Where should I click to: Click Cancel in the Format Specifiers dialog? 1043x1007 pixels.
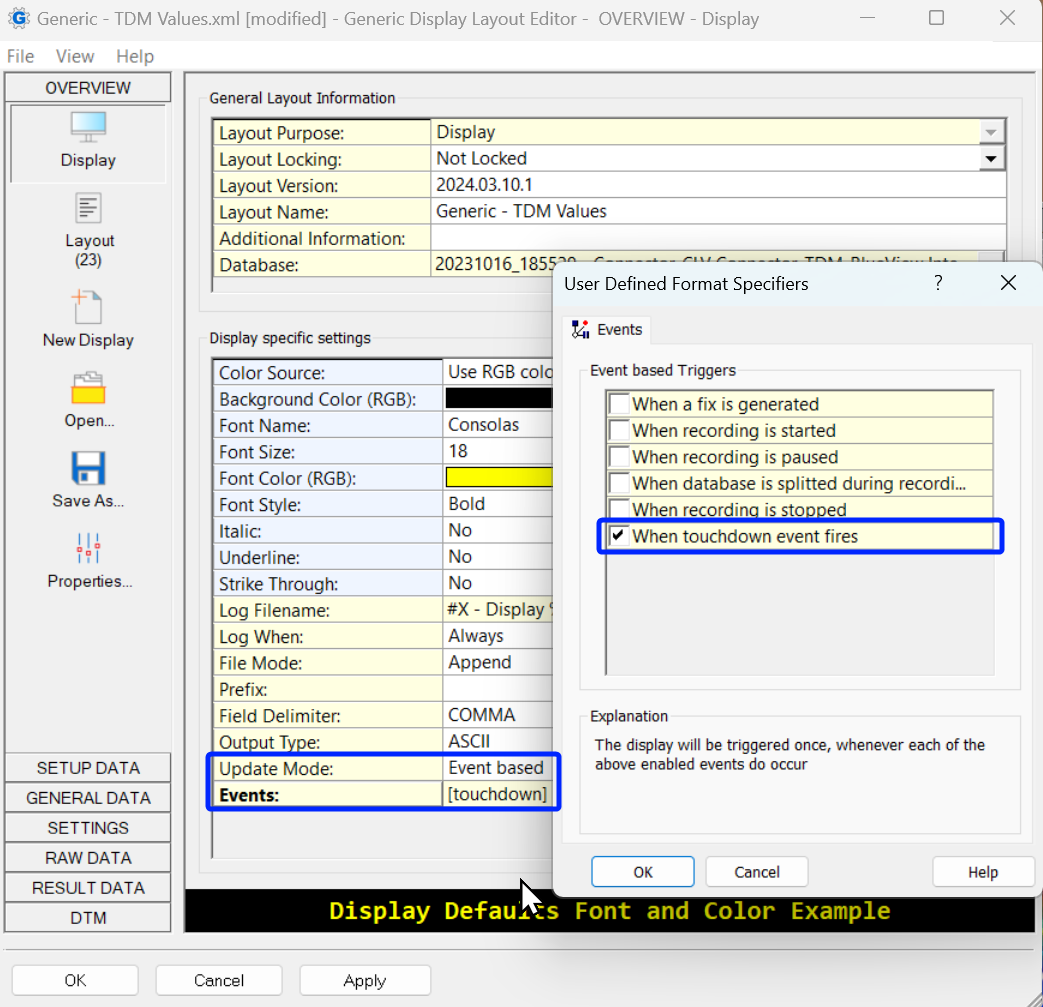[x=756, y=871]
